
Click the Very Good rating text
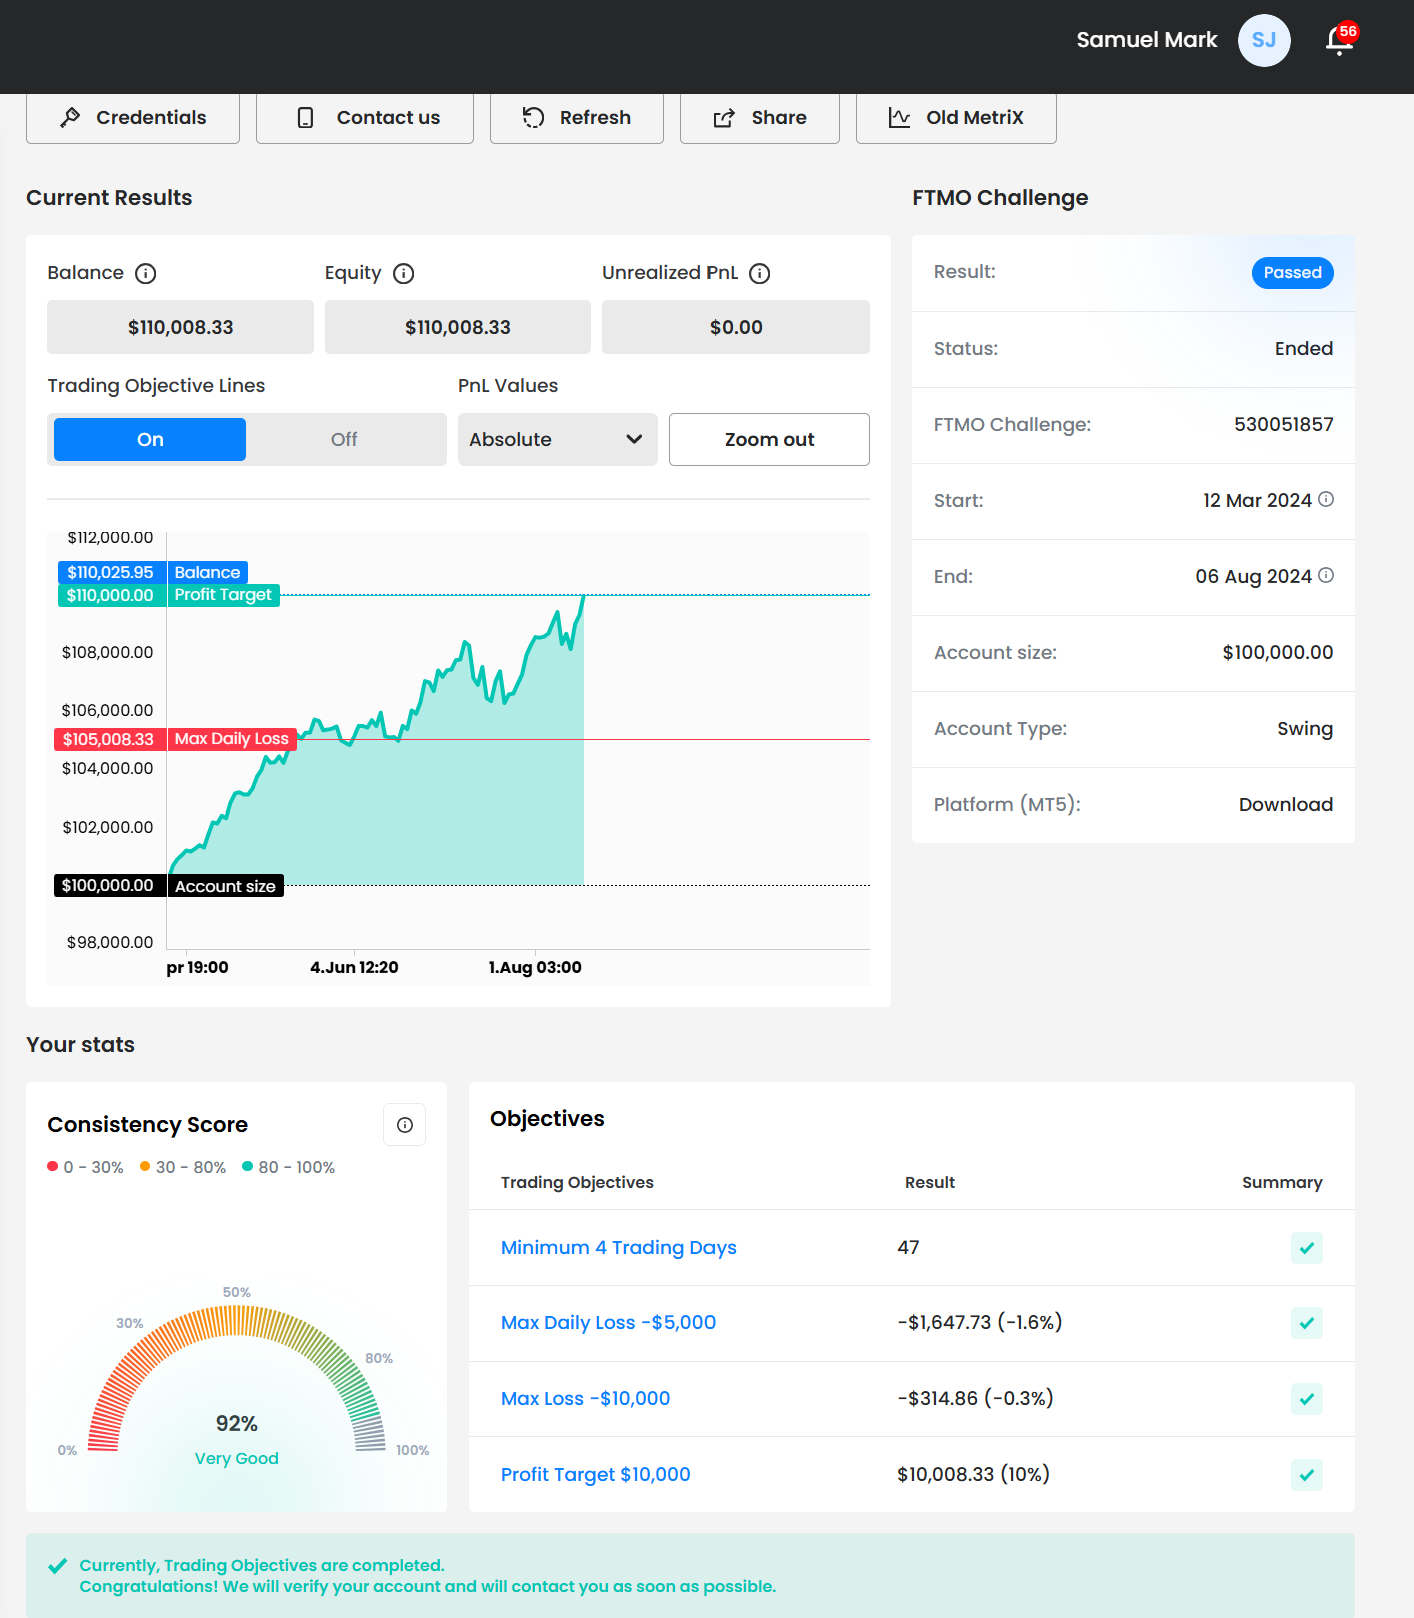click(237, 1458)
